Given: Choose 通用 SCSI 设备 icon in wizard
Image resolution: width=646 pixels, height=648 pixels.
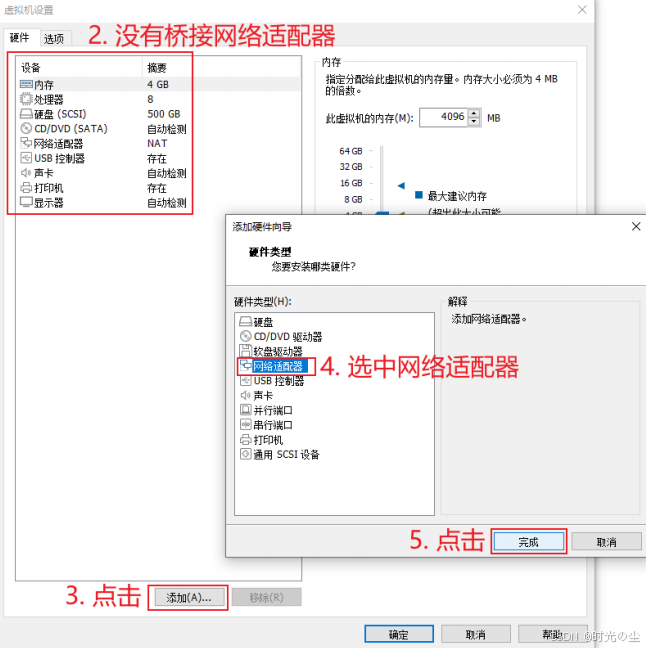Looking at the screenshot, I should tap(246, 454).
